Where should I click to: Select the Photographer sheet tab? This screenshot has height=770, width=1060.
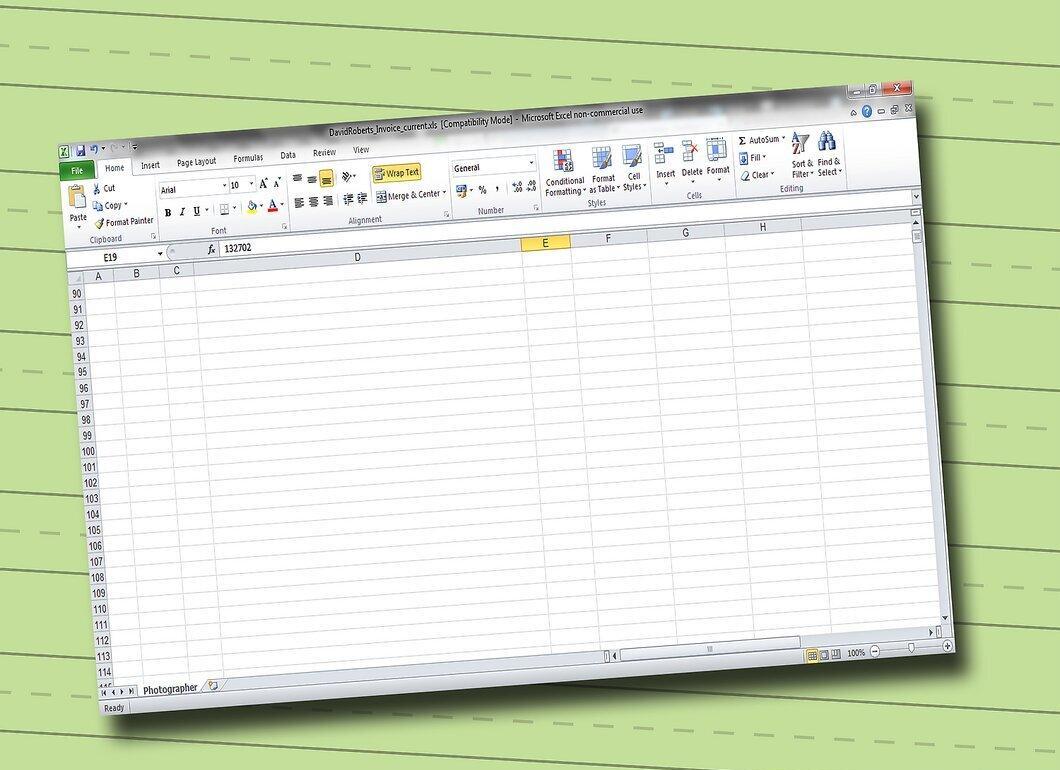click(x=170, y=689)
